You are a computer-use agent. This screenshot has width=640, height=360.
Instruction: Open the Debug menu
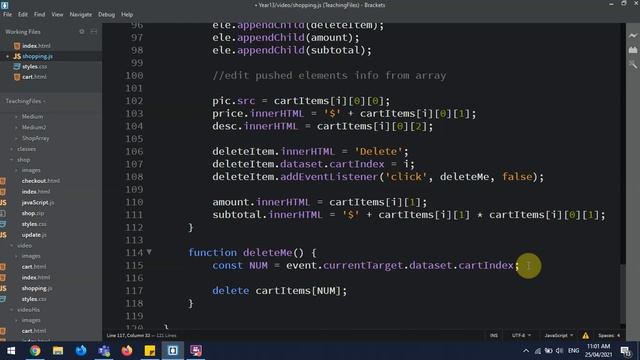pos(106,14)
